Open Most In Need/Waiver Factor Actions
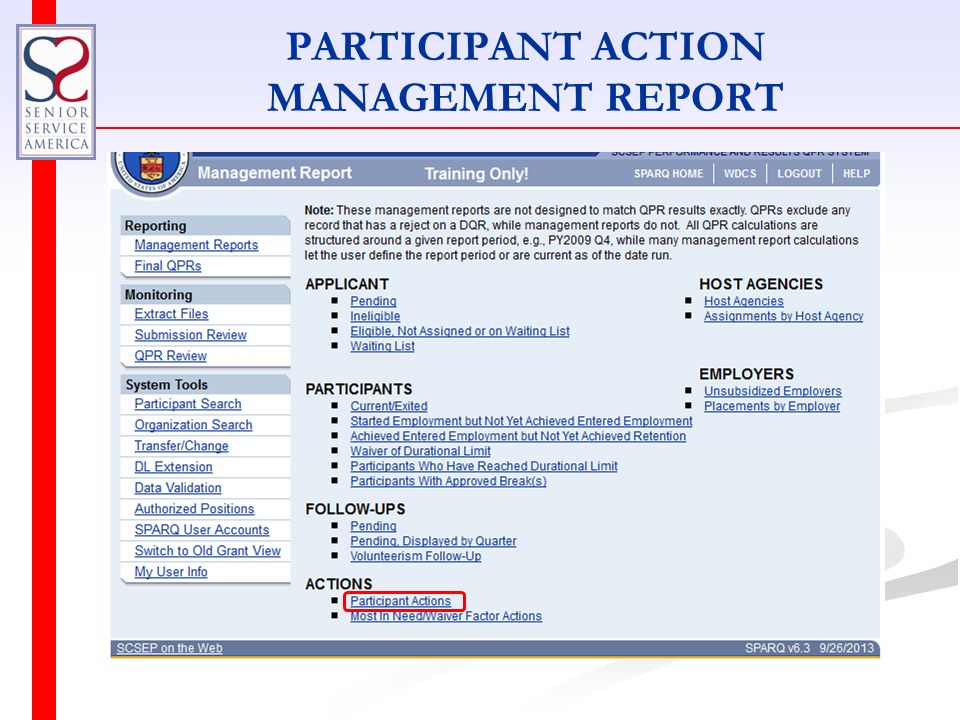 tap(446, 616)
